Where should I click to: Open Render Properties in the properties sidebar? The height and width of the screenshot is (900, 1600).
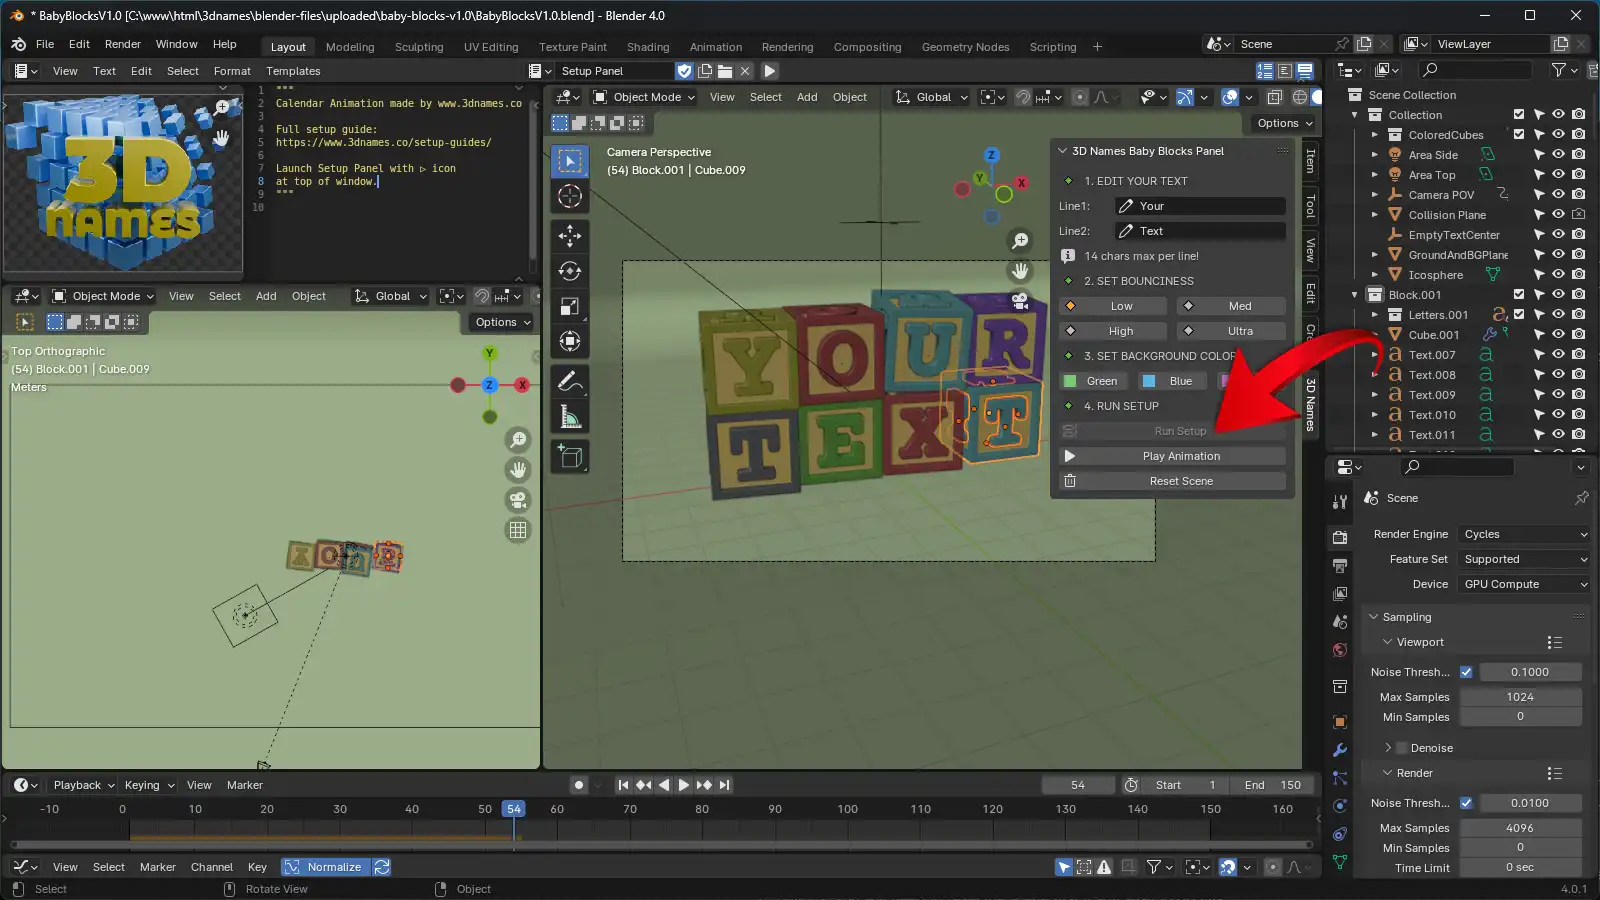(1340, 535)
